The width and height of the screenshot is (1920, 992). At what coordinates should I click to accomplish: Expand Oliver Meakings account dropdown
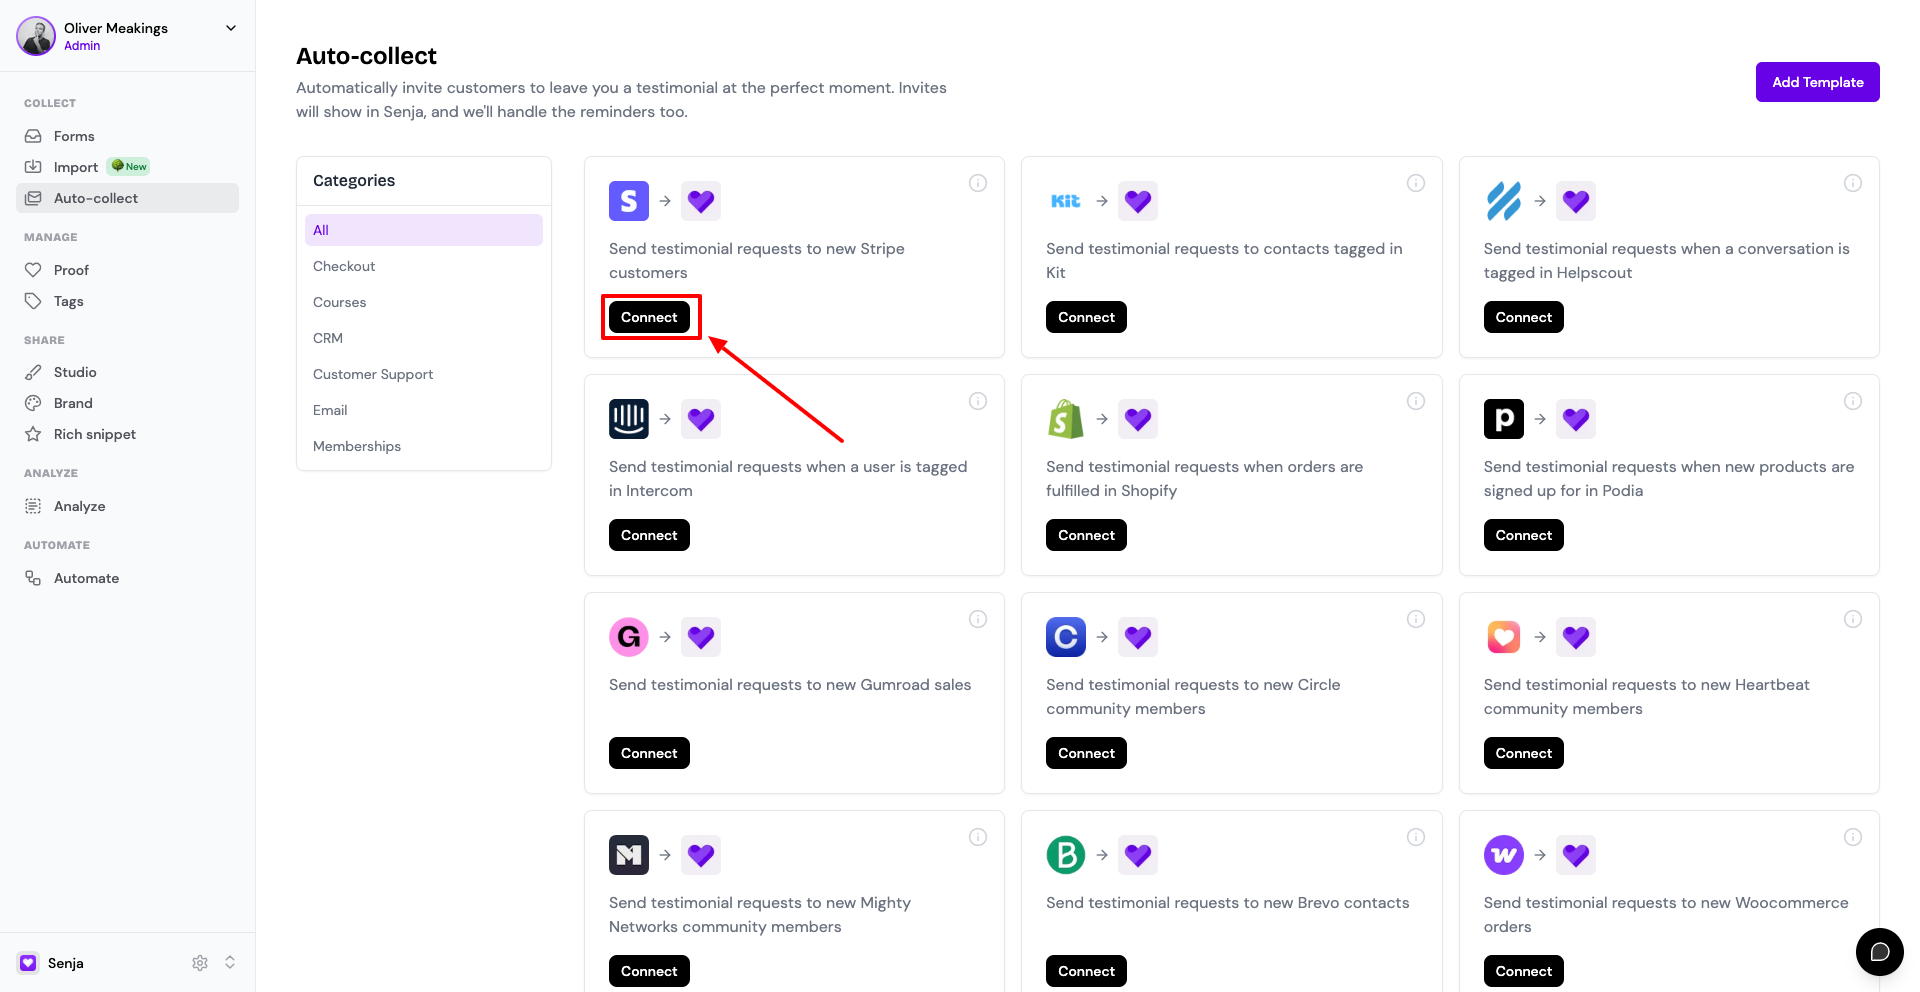click(x=231, y=28)
